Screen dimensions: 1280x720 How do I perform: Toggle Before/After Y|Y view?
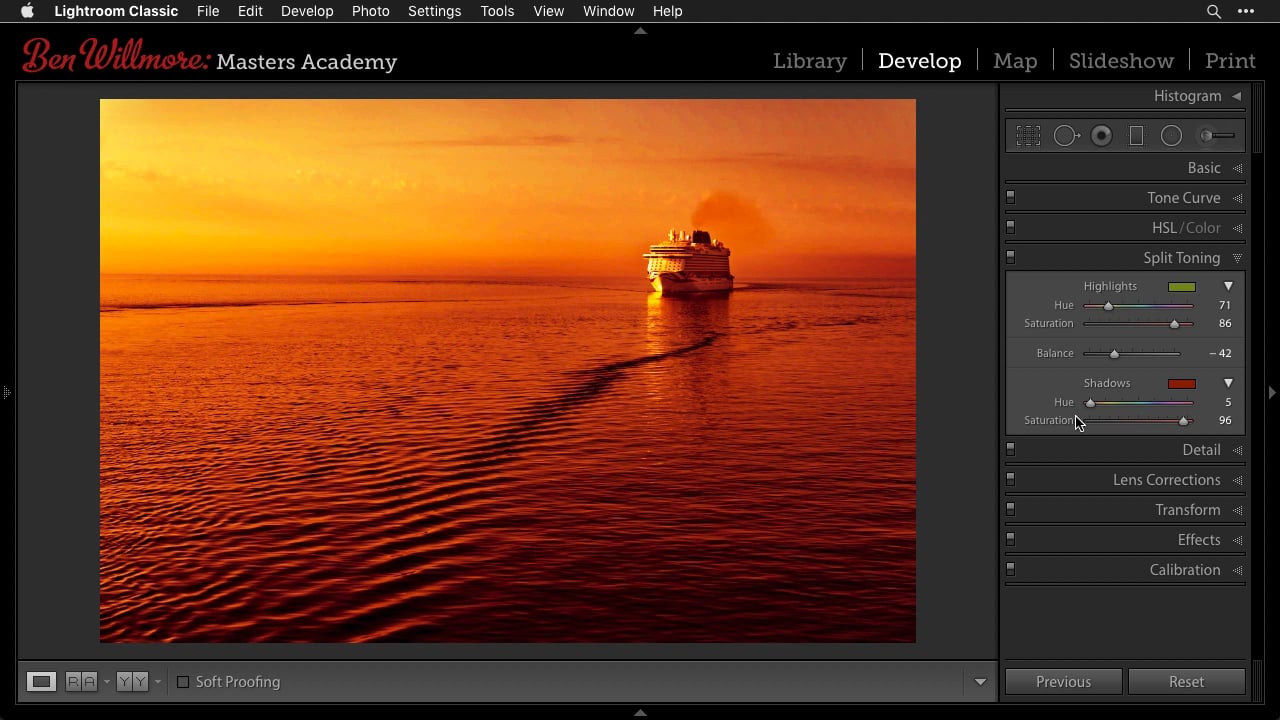pyautogui.click(x=132, y=682)
